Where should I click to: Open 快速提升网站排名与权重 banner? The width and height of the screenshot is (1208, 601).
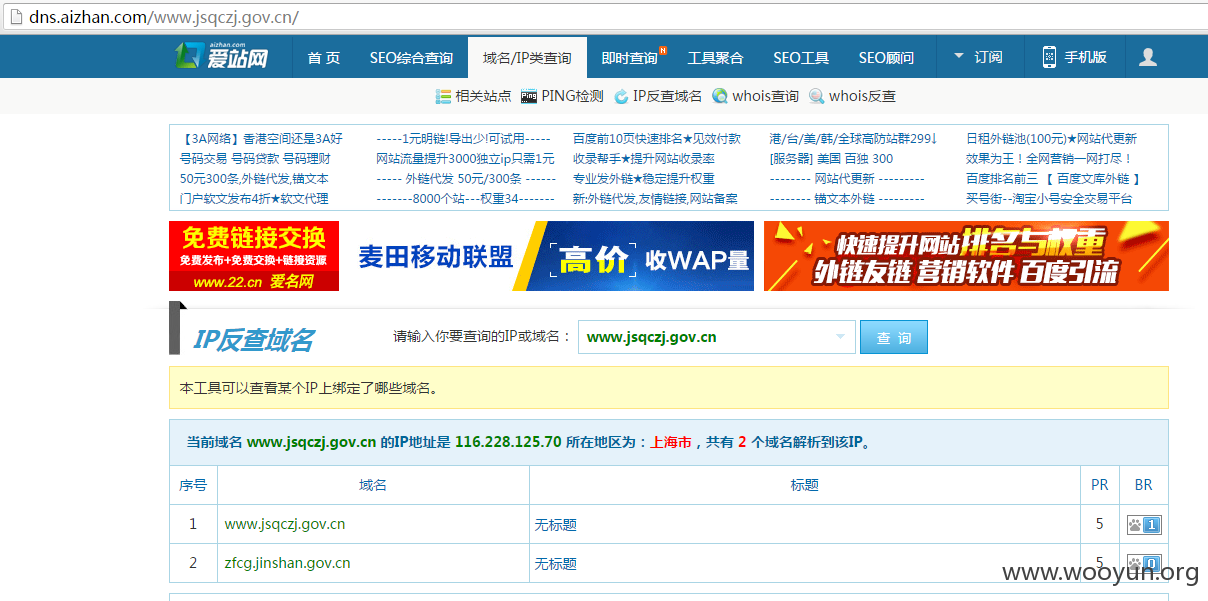tap(966, 256)
